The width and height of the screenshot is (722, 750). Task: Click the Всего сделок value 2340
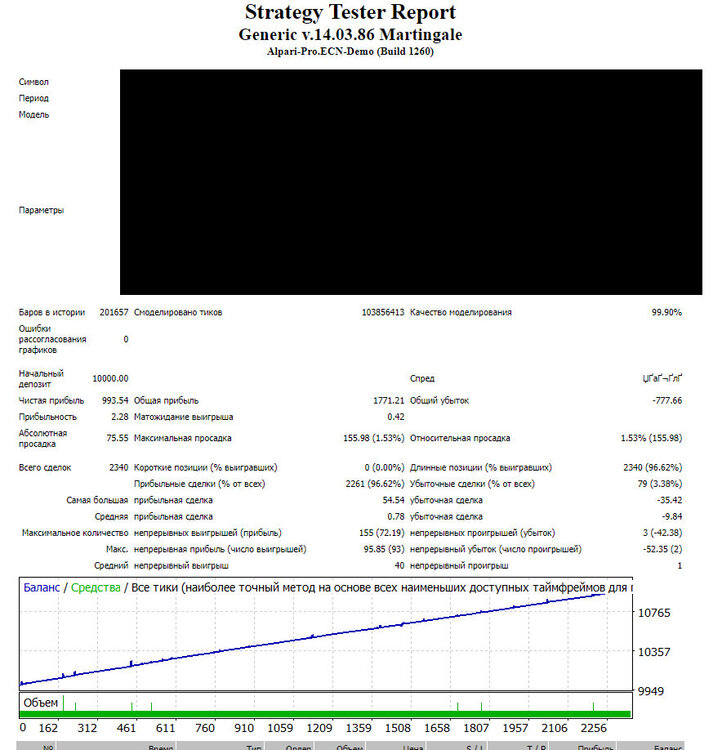(x=119, y=467)
